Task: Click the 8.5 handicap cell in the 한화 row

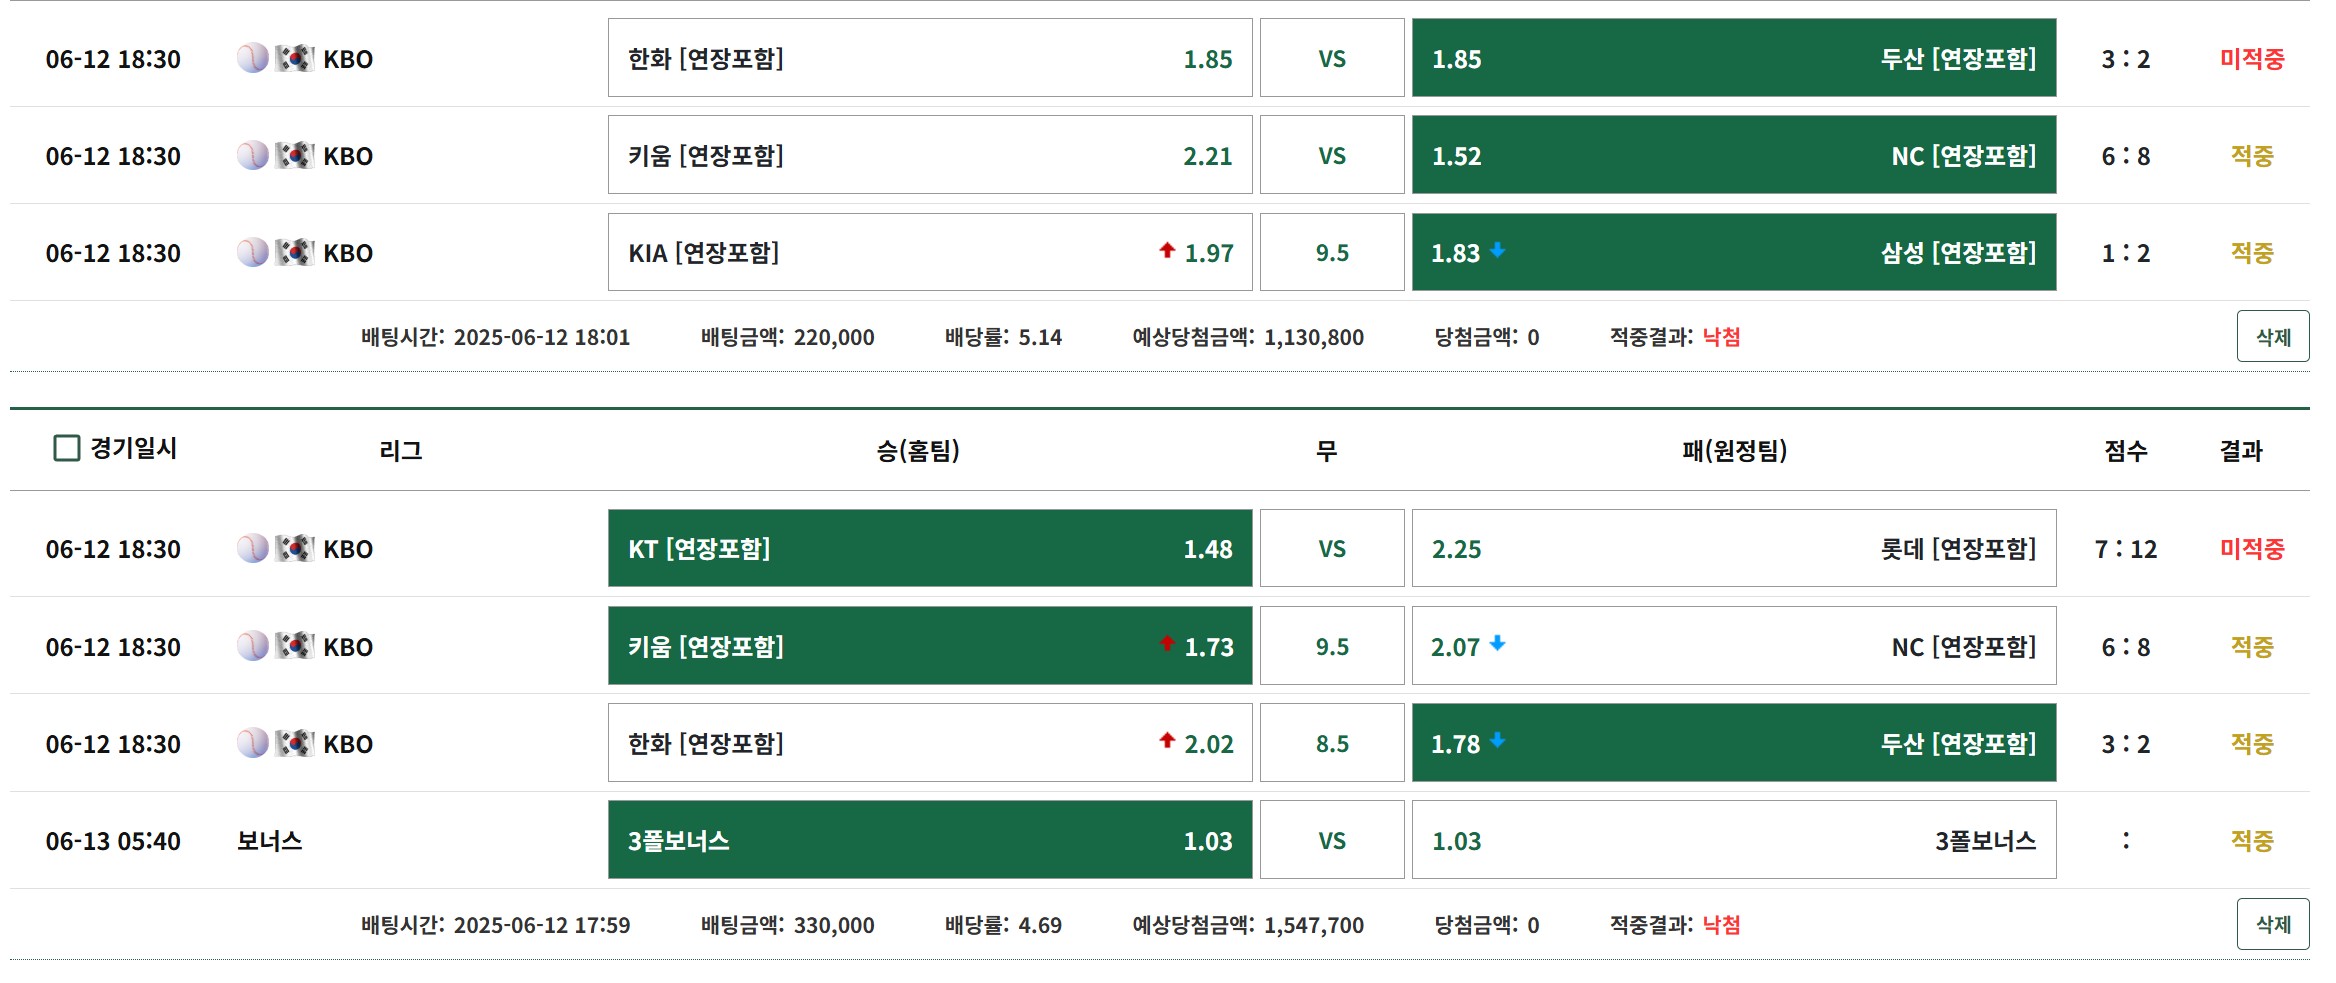Action: click(1331, 743)
